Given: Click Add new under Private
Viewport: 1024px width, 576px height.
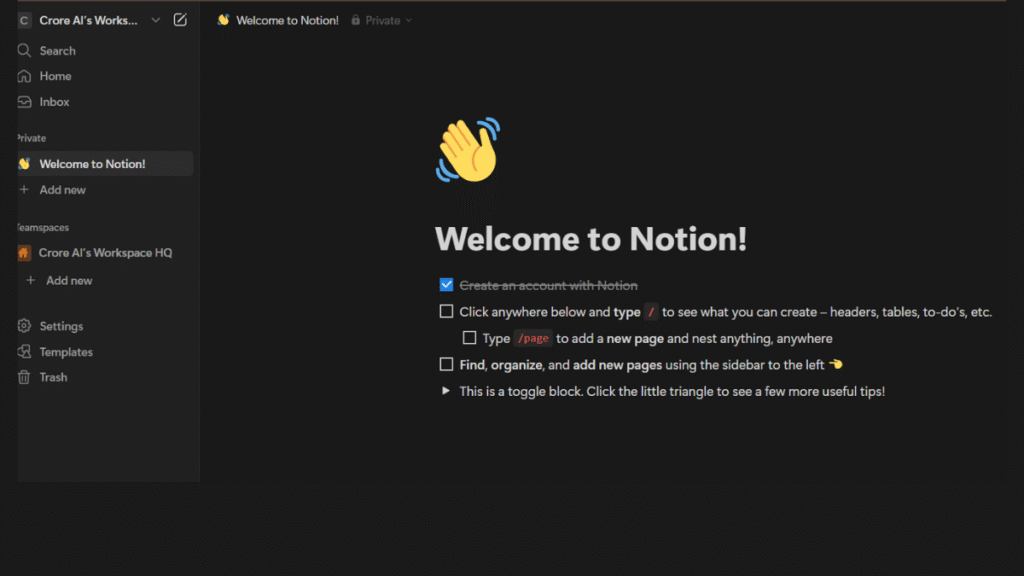Looking at the screenshot, I should click(x=63, y=189).
